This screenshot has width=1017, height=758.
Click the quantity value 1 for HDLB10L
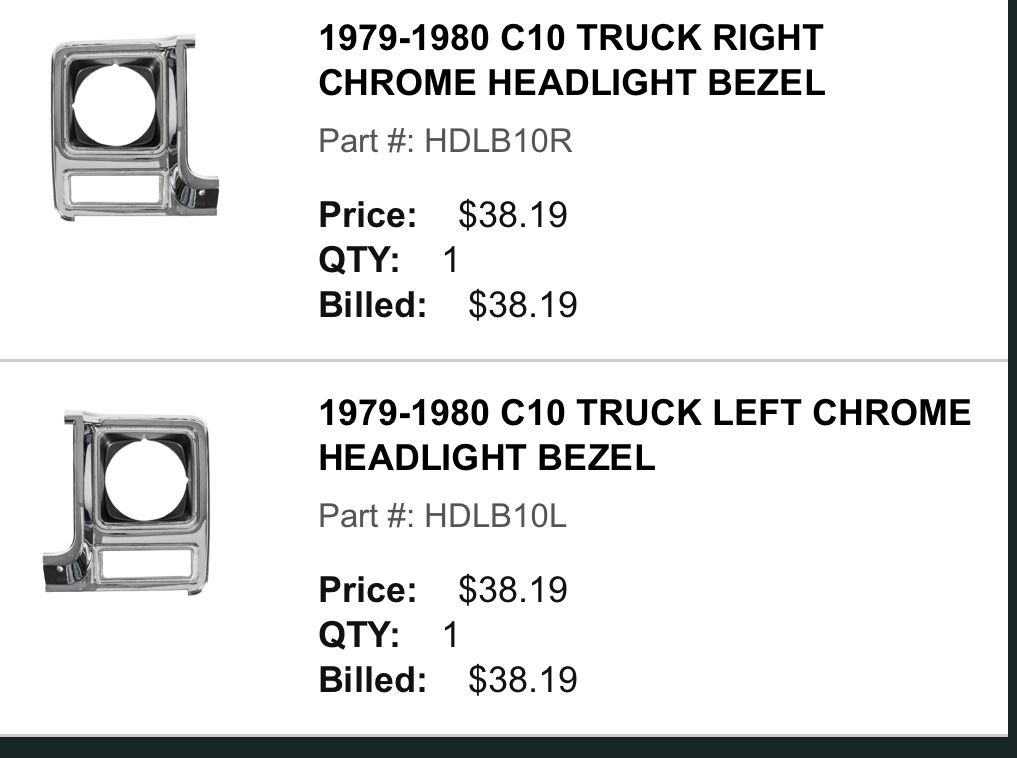(x=450, y=635)
